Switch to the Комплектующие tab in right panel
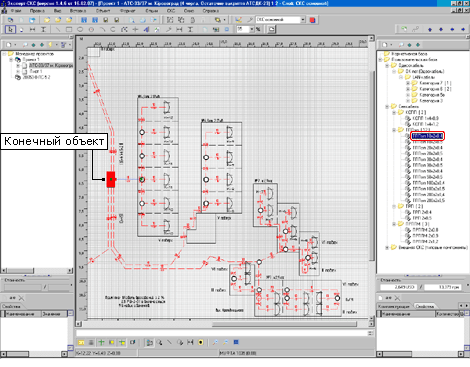This screenshot has width=470, height=367. pos(395,306)
